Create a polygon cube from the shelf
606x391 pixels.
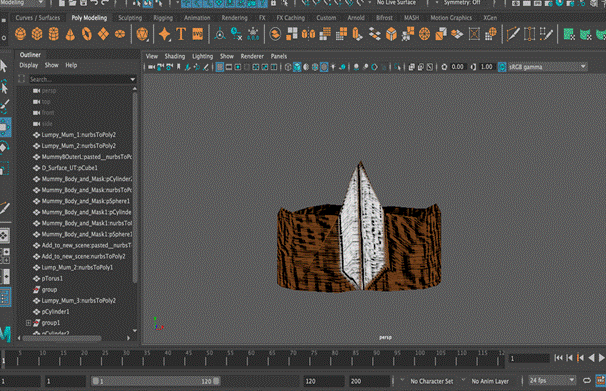[x=37, y=34]
